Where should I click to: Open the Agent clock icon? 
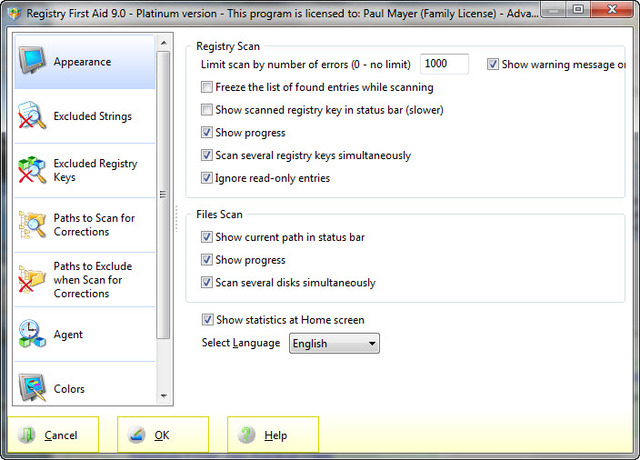[32, 333]
